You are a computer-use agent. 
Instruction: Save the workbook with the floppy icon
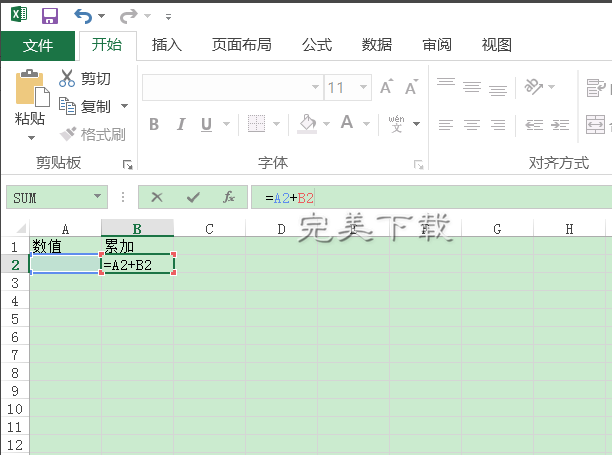50,16
